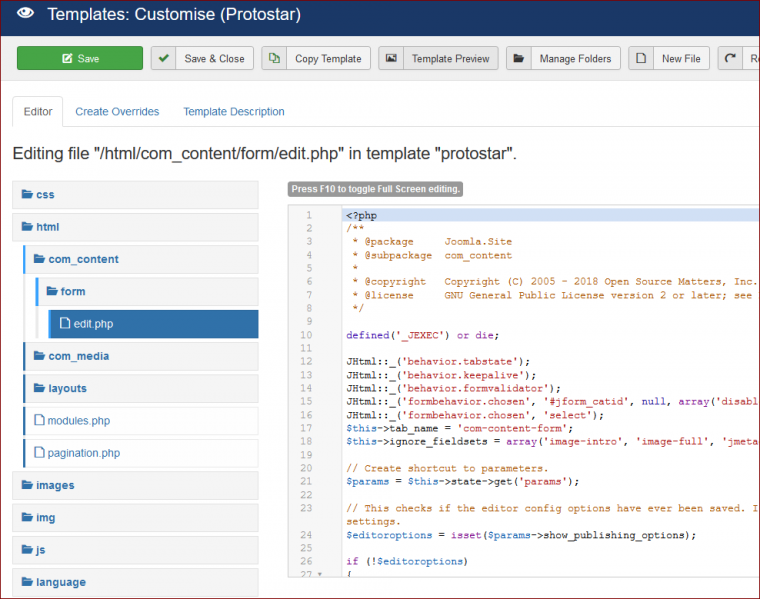The height and width of the screenshot is (599, 760).
Task: Click the partially visible rename arrow icon
Action: tap(732, 59)
